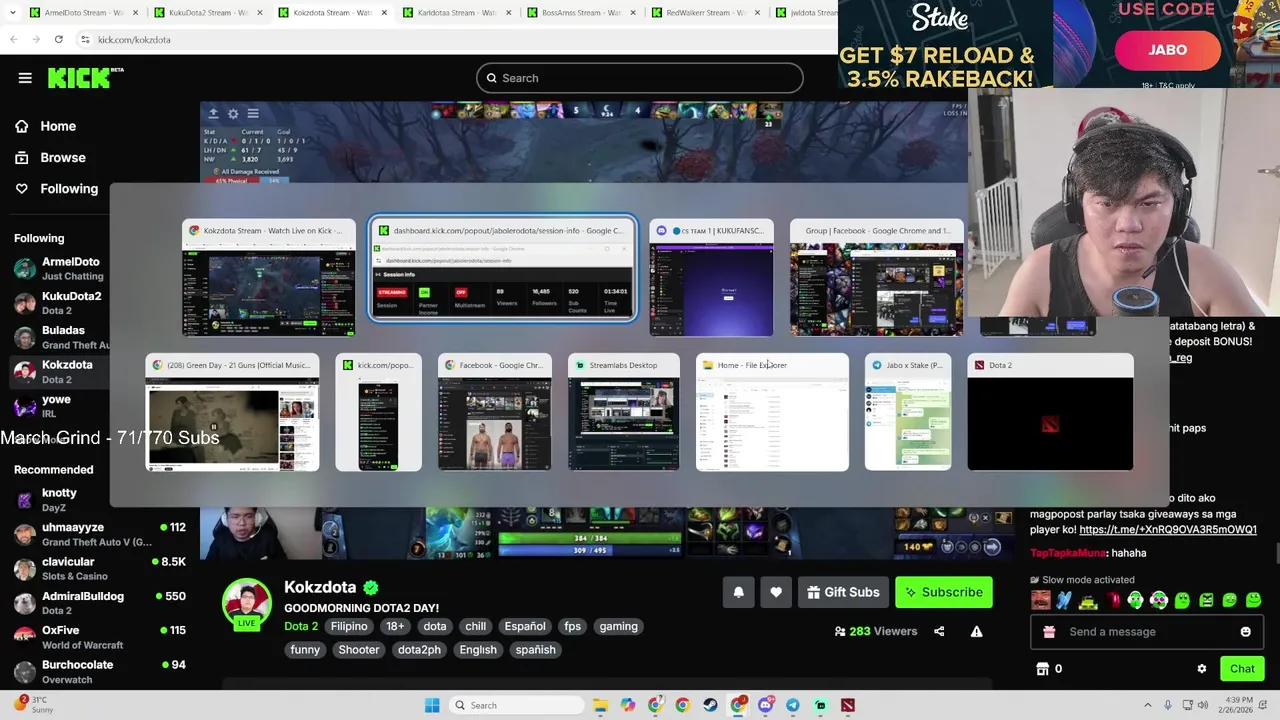Switch to Green Day 21 Guns window thumbnail
Image resolution: width=1280 pixels, height=720 pixels.
(232, 412)
